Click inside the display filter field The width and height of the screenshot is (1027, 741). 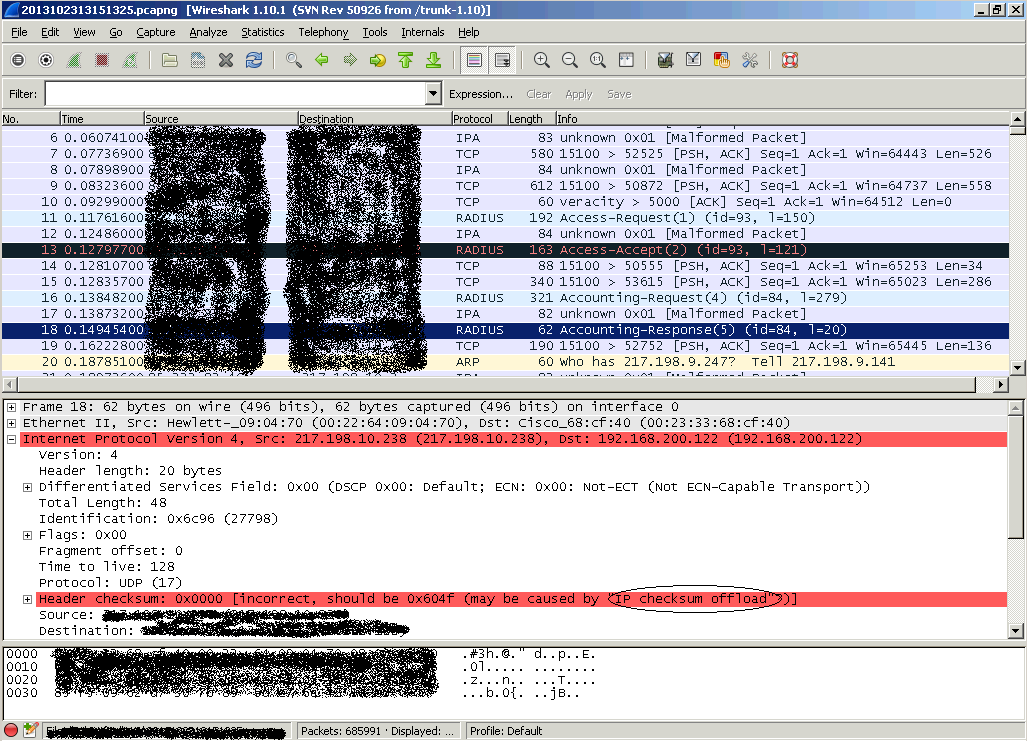click(235, 94)
